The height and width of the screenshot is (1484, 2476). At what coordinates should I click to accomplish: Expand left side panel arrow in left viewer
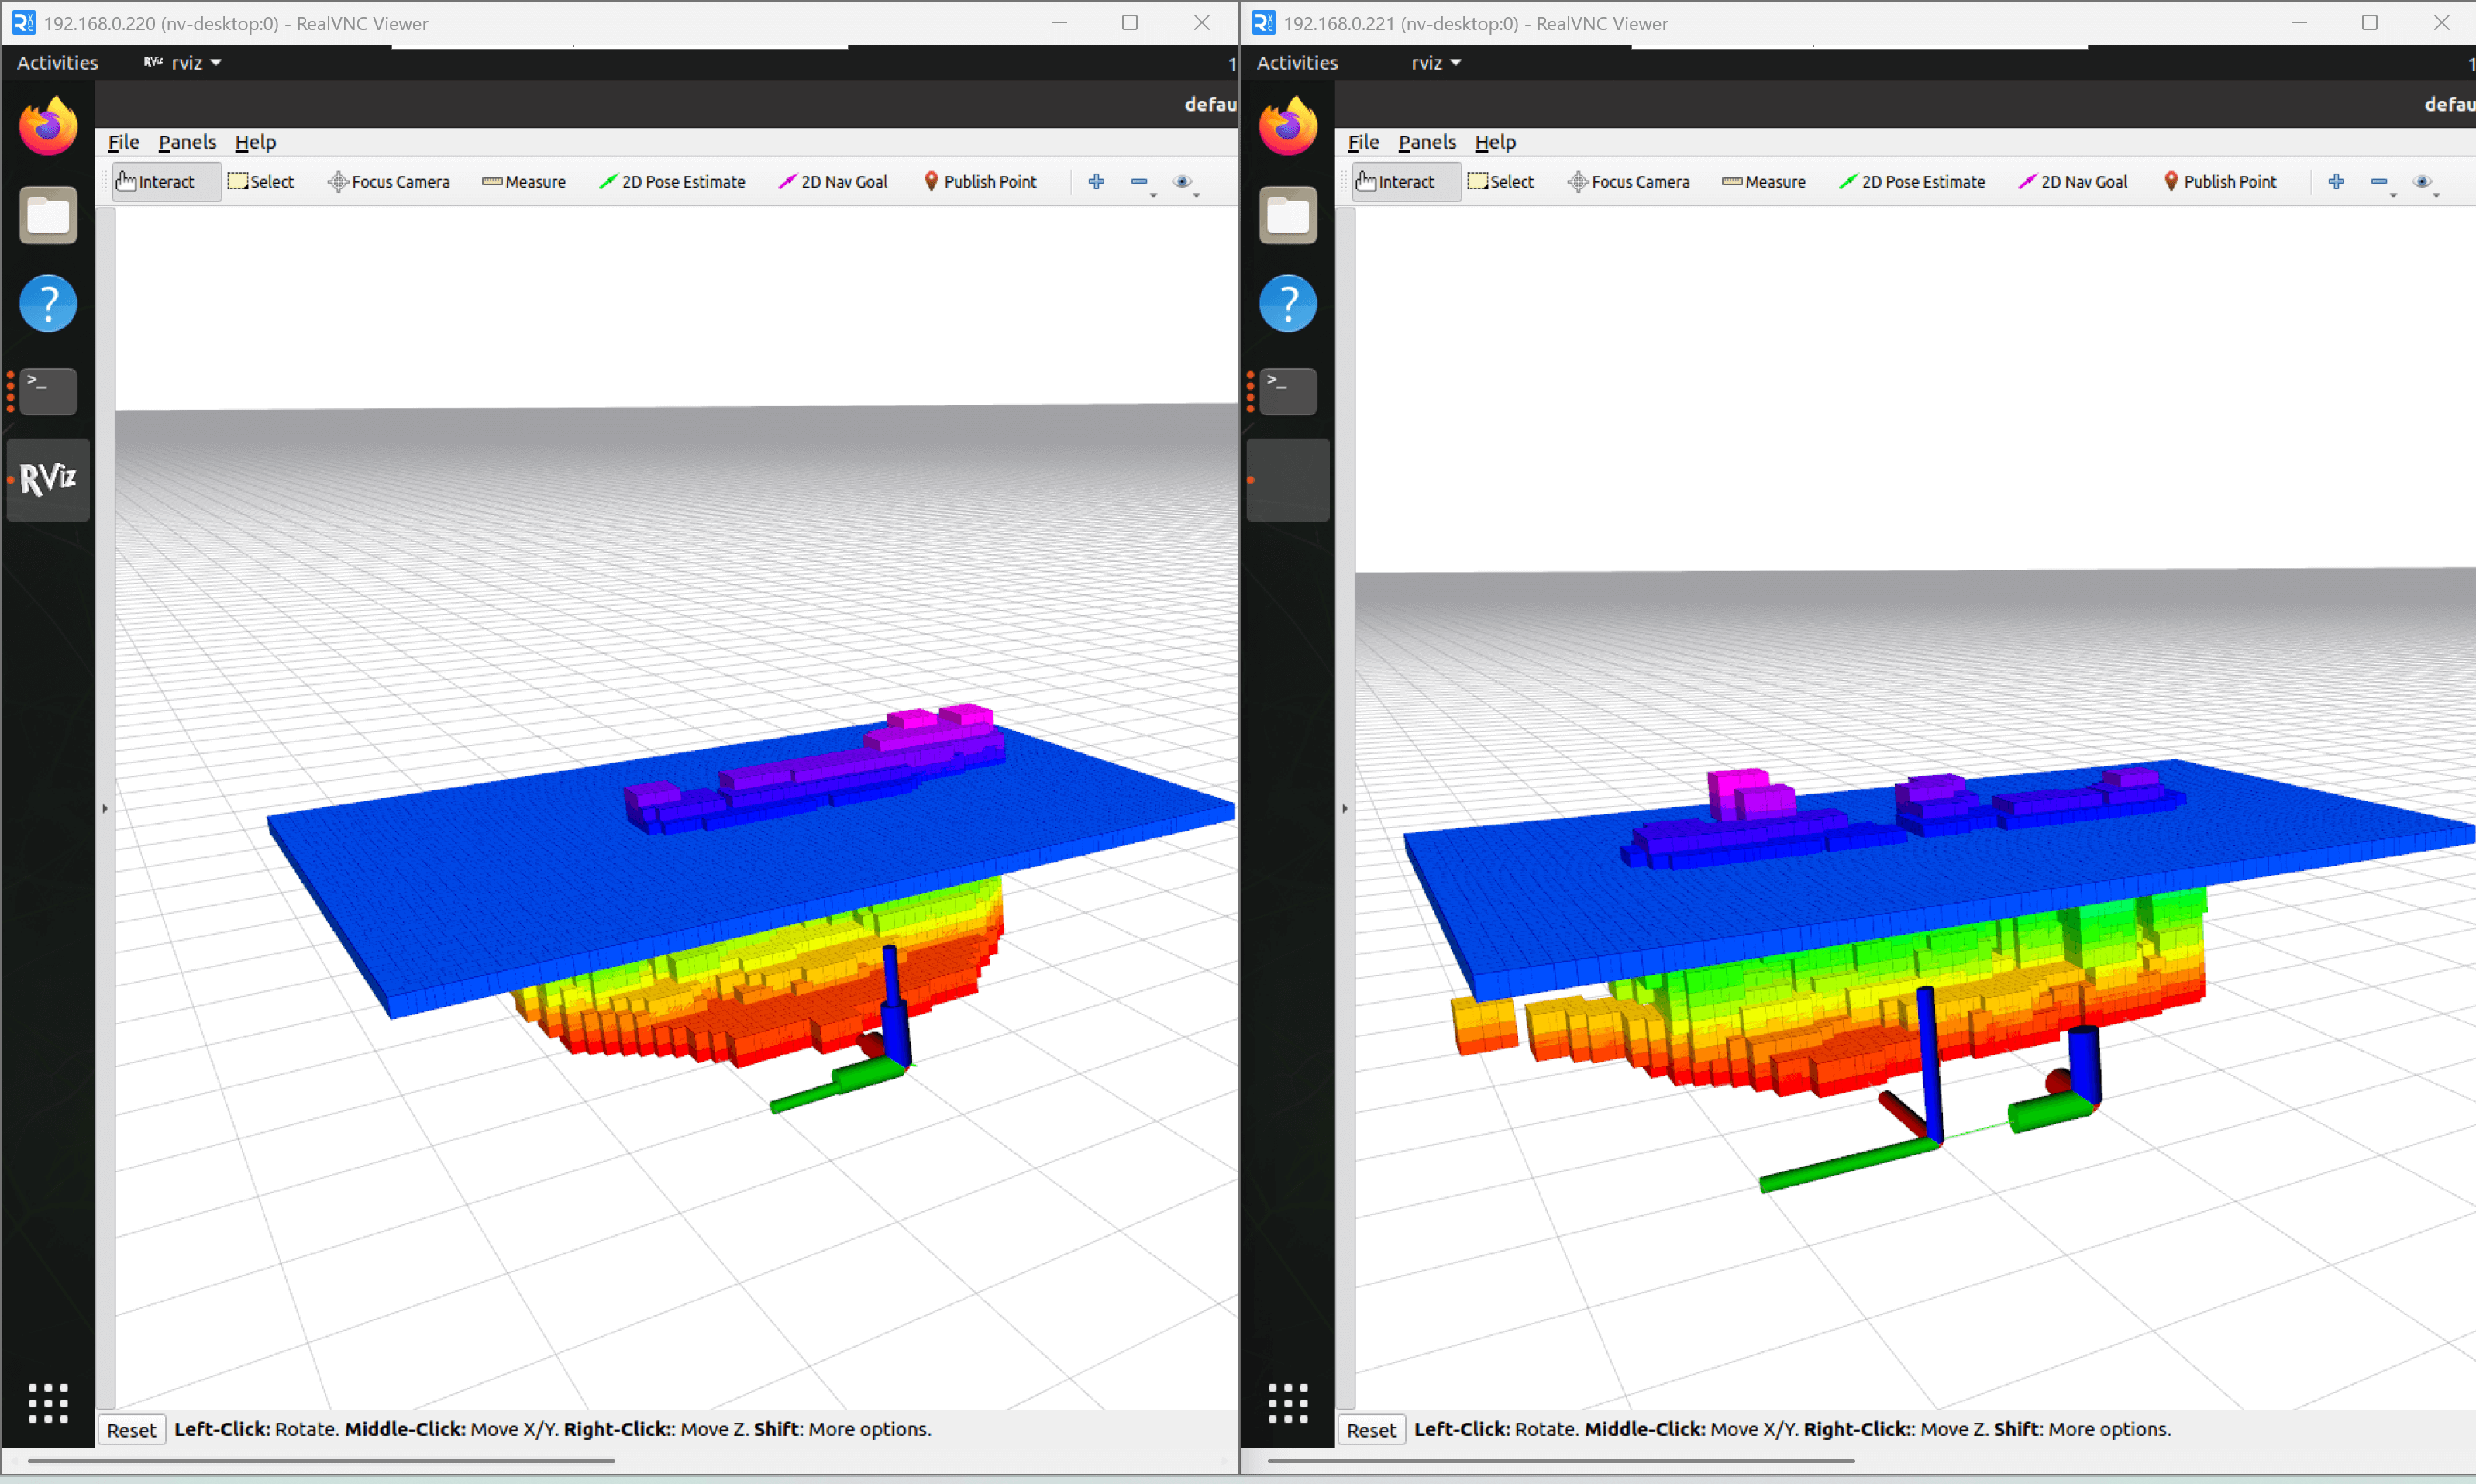105,808
